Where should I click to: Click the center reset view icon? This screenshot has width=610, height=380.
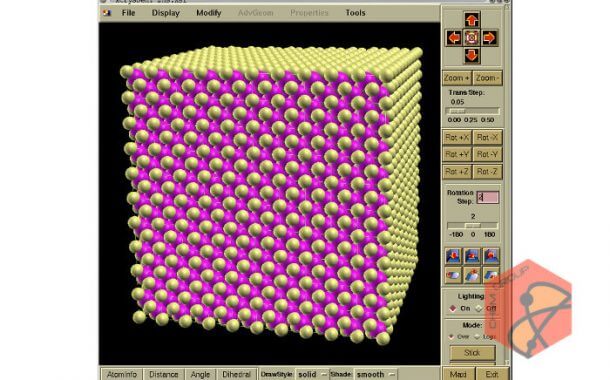pos(472,38)
